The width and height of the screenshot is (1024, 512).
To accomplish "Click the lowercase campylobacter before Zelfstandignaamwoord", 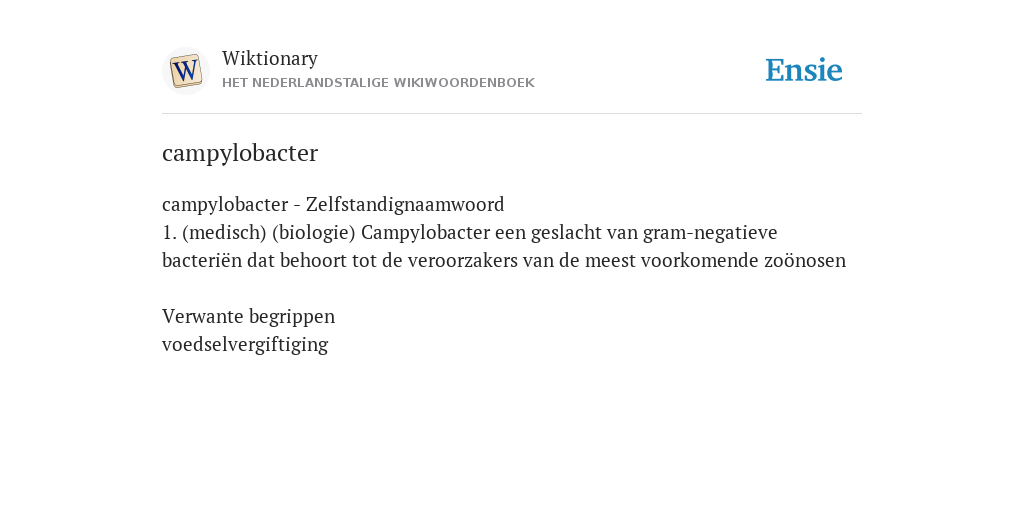I will point(225,204).
